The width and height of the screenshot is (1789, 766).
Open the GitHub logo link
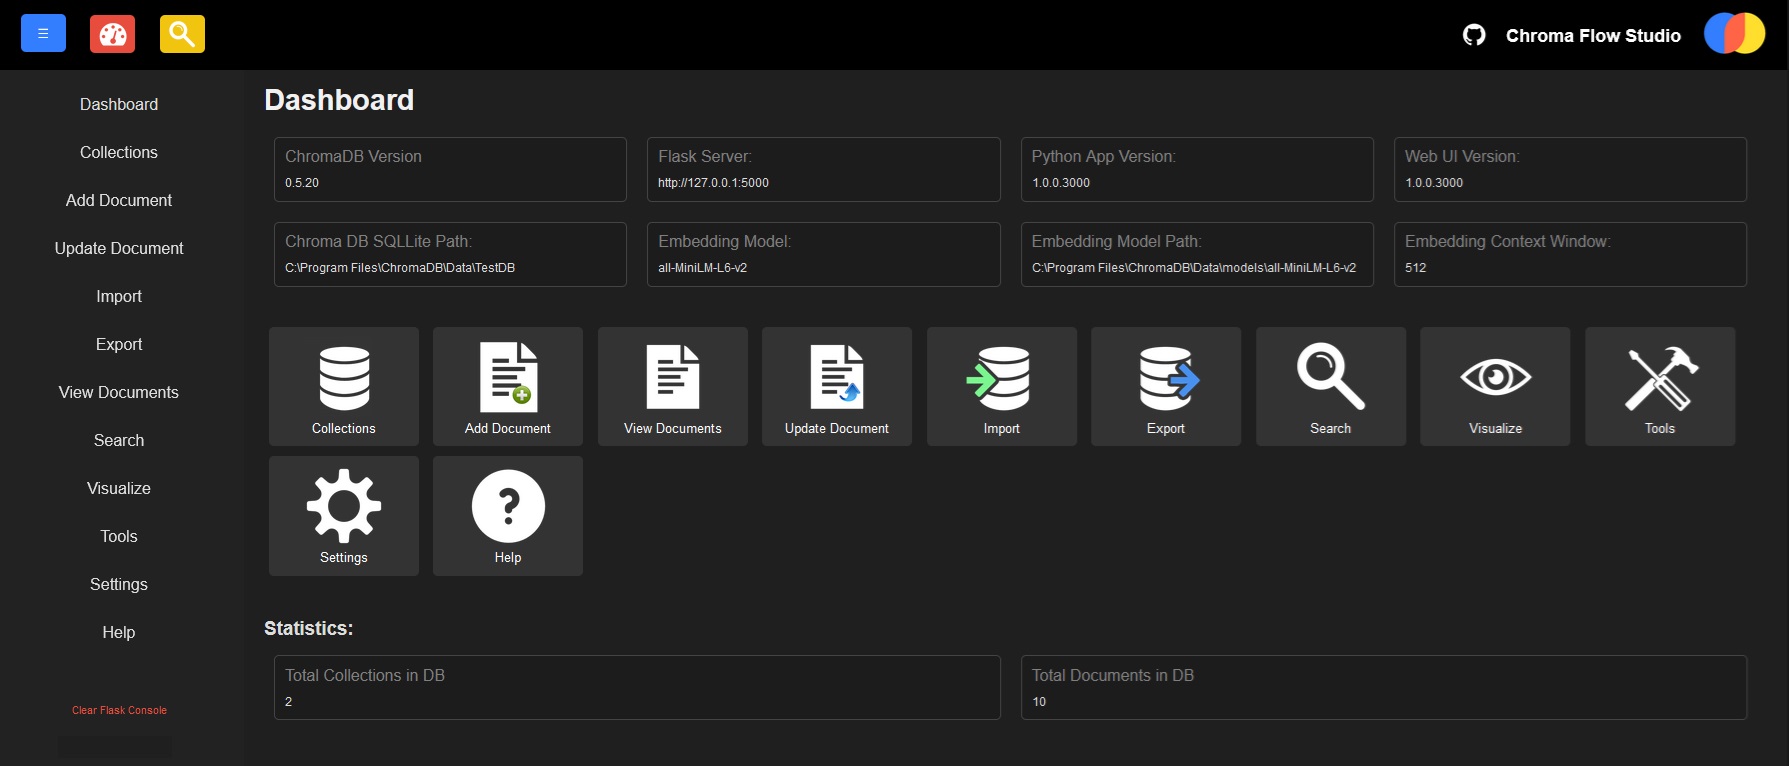click(x=1474, y=35)
